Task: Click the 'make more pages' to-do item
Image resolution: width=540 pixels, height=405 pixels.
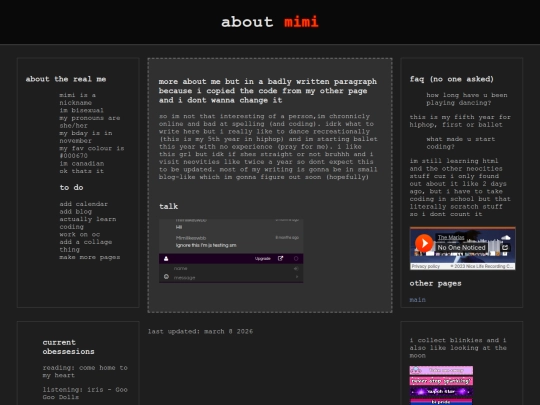Action: pos(90,257)
